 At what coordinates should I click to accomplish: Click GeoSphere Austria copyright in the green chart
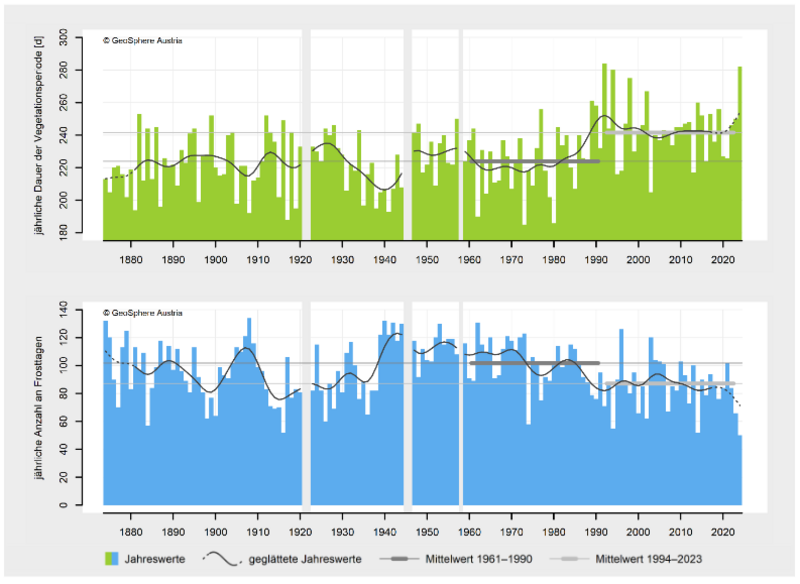tap(143, 41)
